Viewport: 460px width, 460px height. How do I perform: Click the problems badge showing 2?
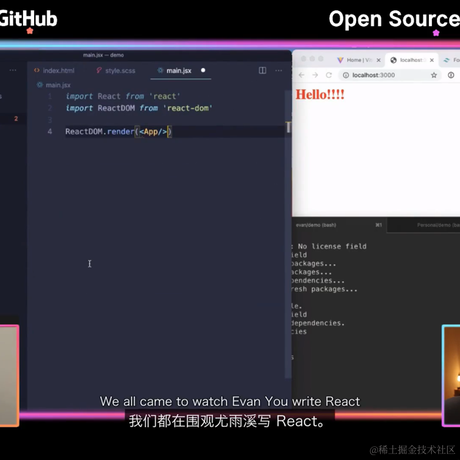coord(16,119)
